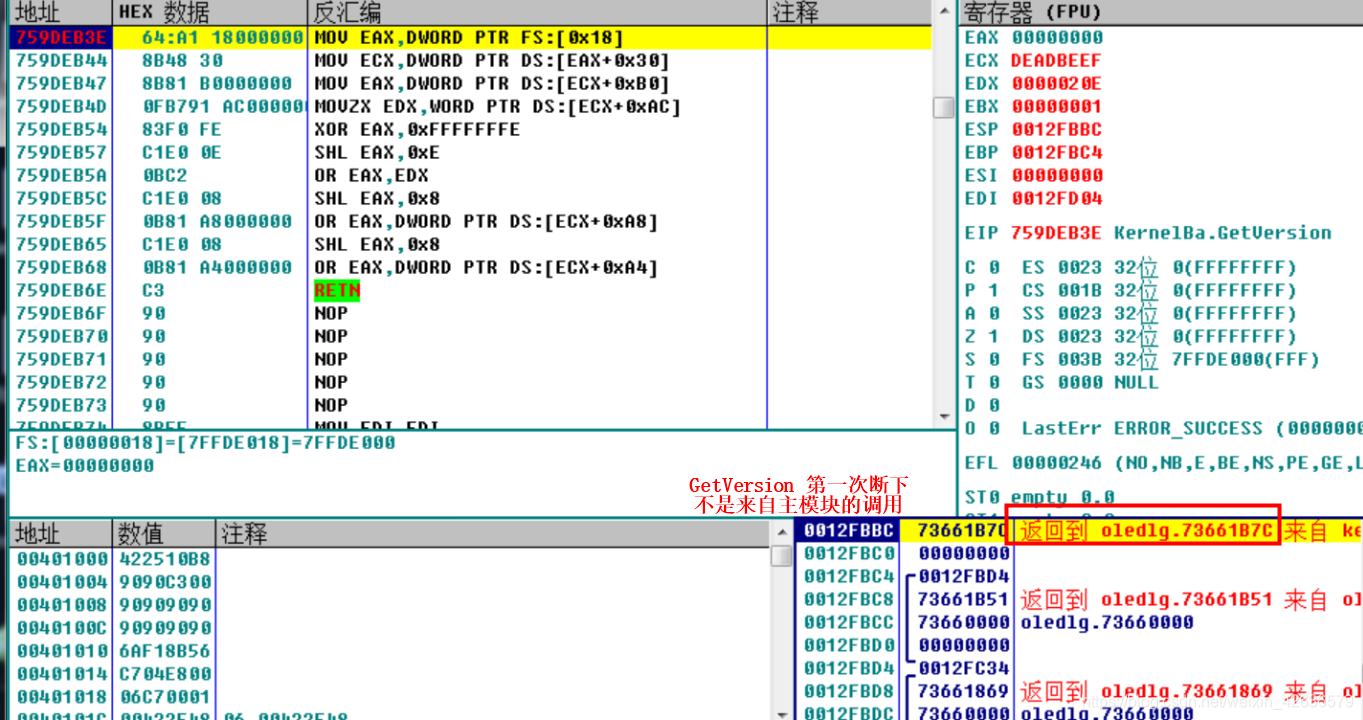The image size is (1363, 720).
Task: Select EDX register value 0000020E
Action: coord(1057,84)
